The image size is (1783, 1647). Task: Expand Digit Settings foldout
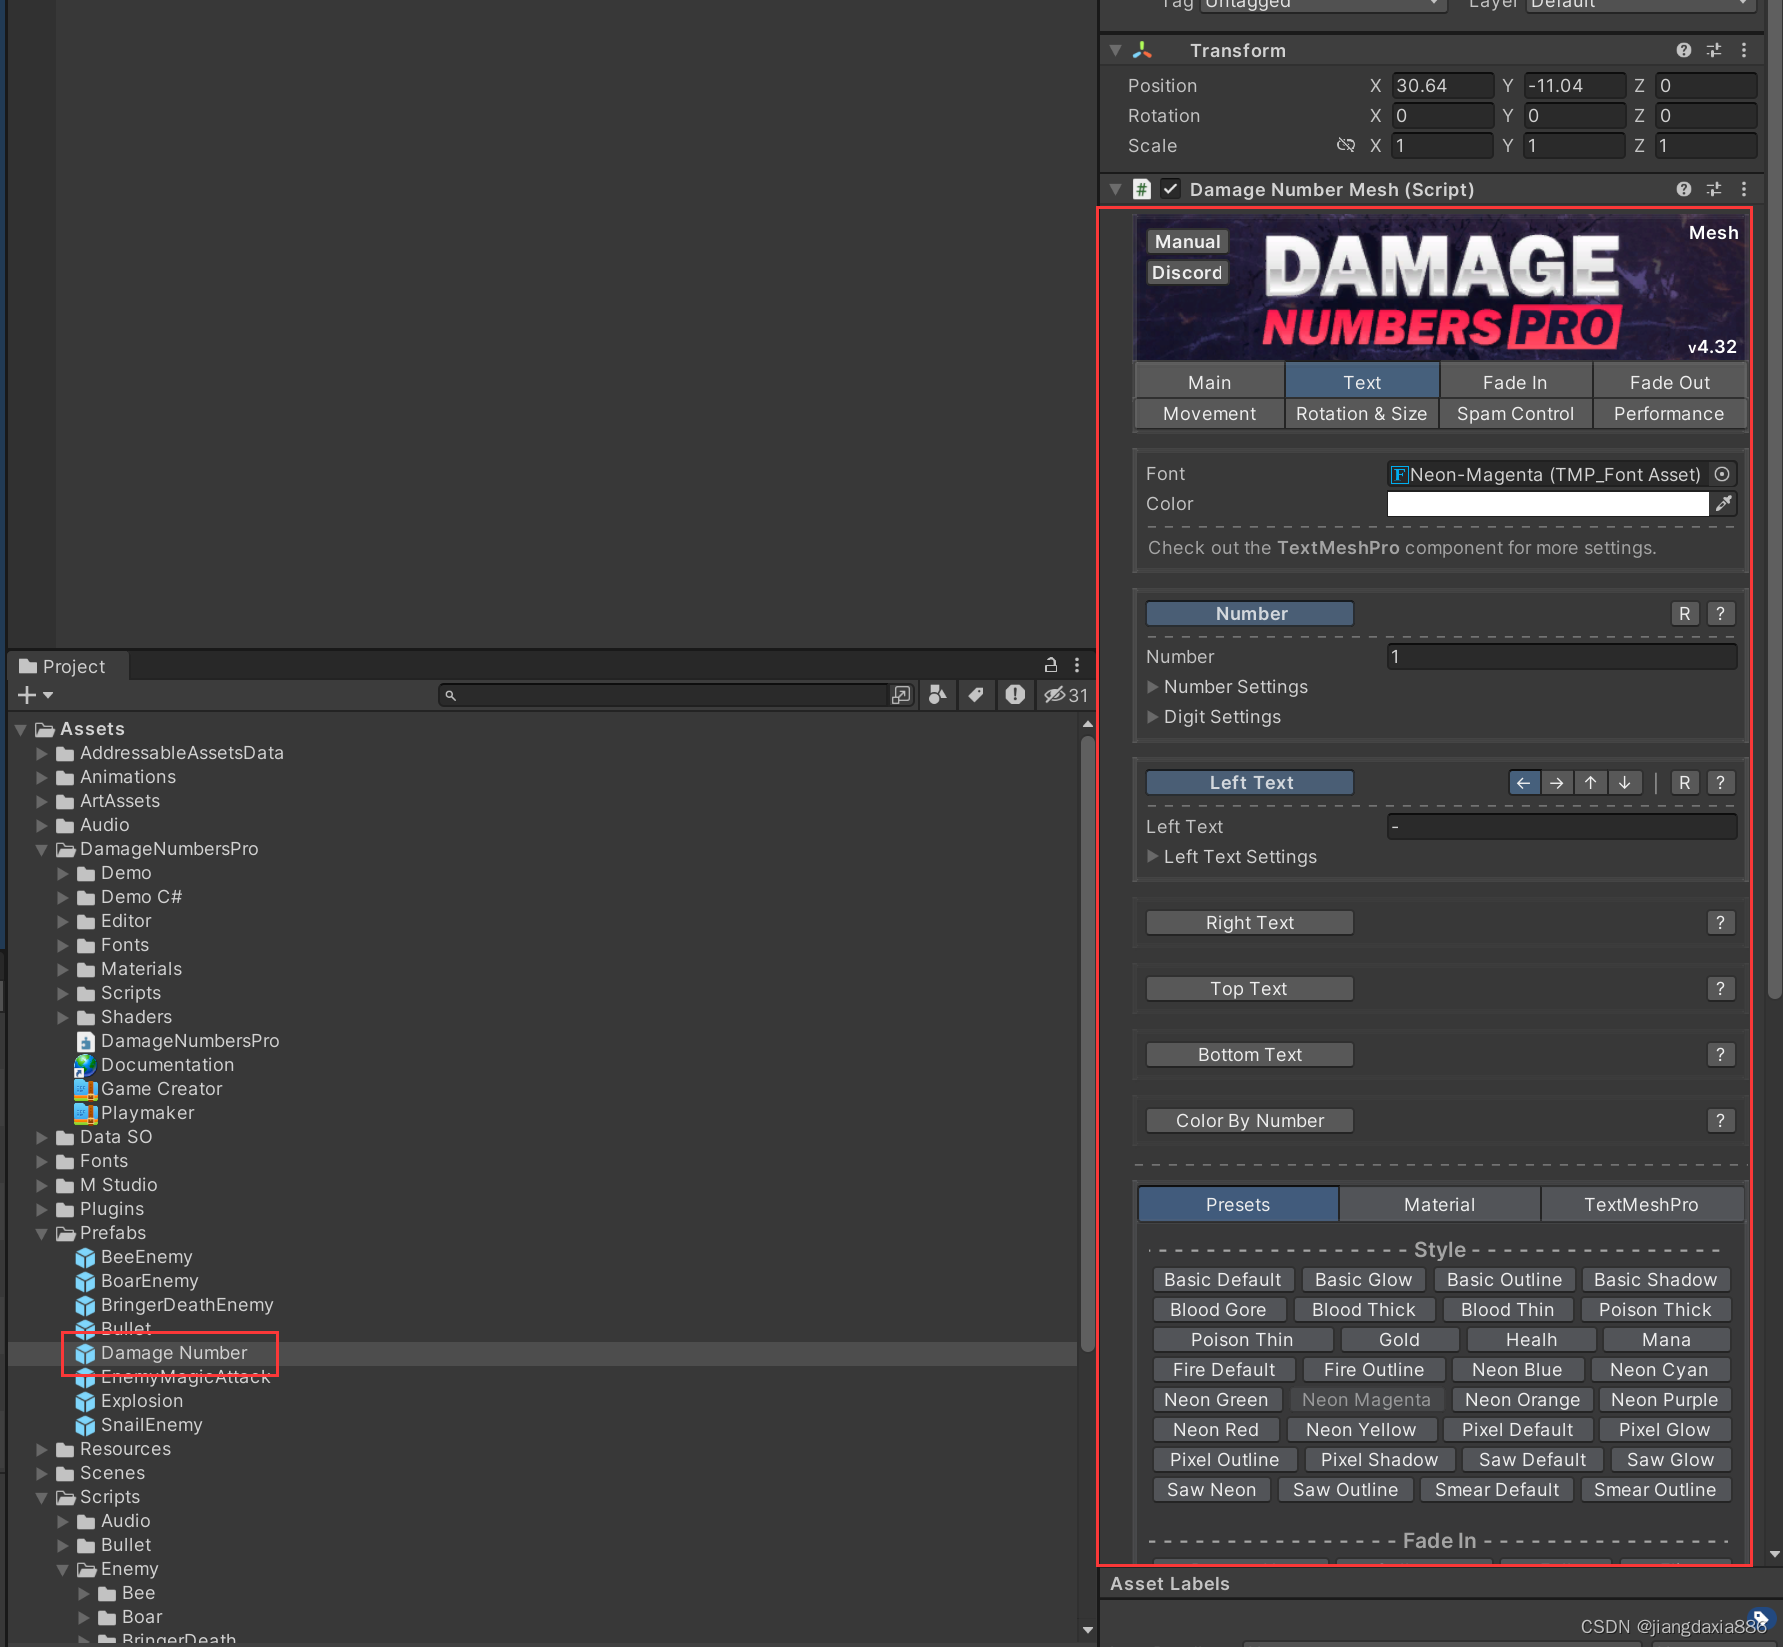[1153, 717]
